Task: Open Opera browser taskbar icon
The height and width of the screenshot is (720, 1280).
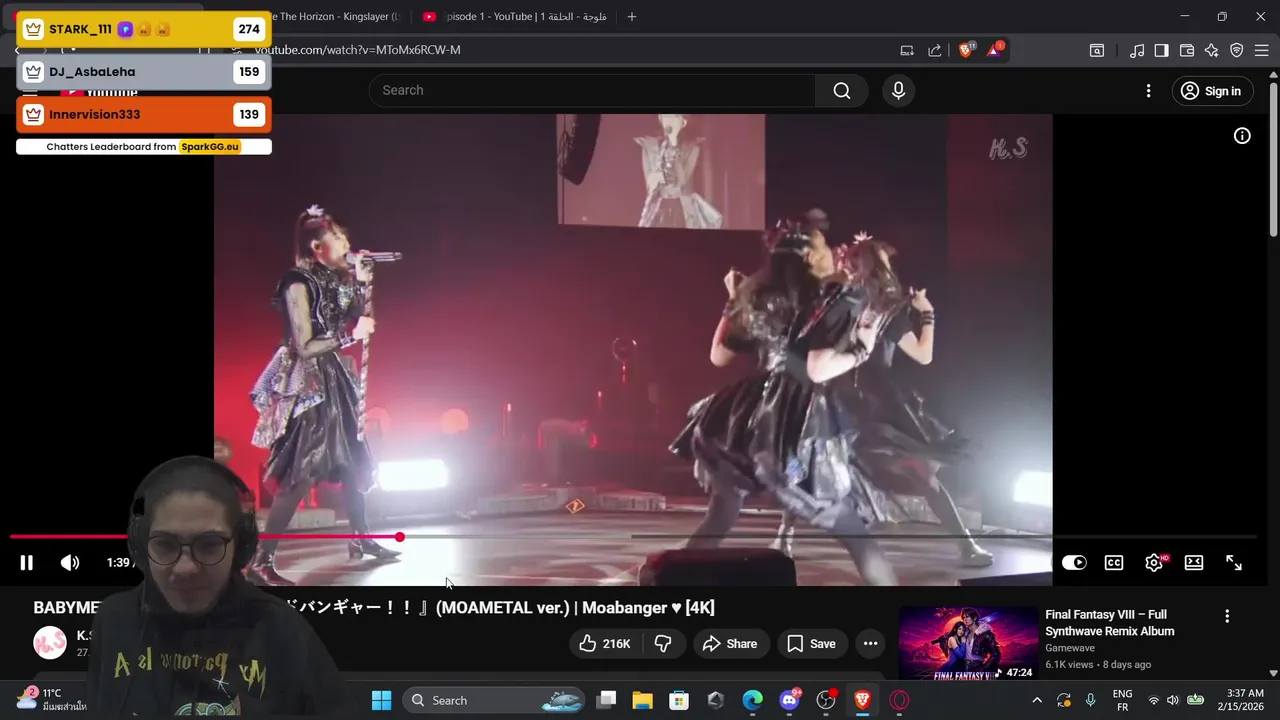Action: click(899, 700)
